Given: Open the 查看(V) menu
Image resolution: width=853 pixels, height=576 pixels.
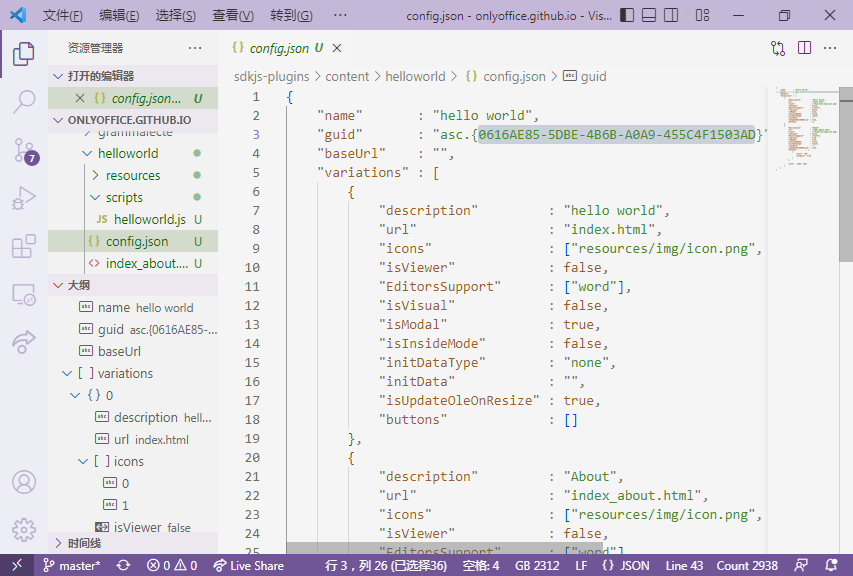Looking at the screenshot, I should pyautogui.click(x=233, y=15).
